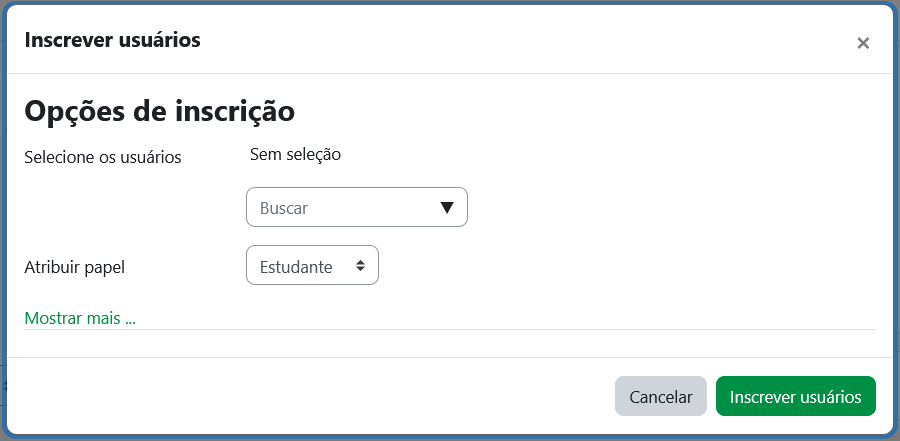Click the gray Cancelar label
Image resolution: width=900 pixels, height=441 pixels.
click(660, 396)
